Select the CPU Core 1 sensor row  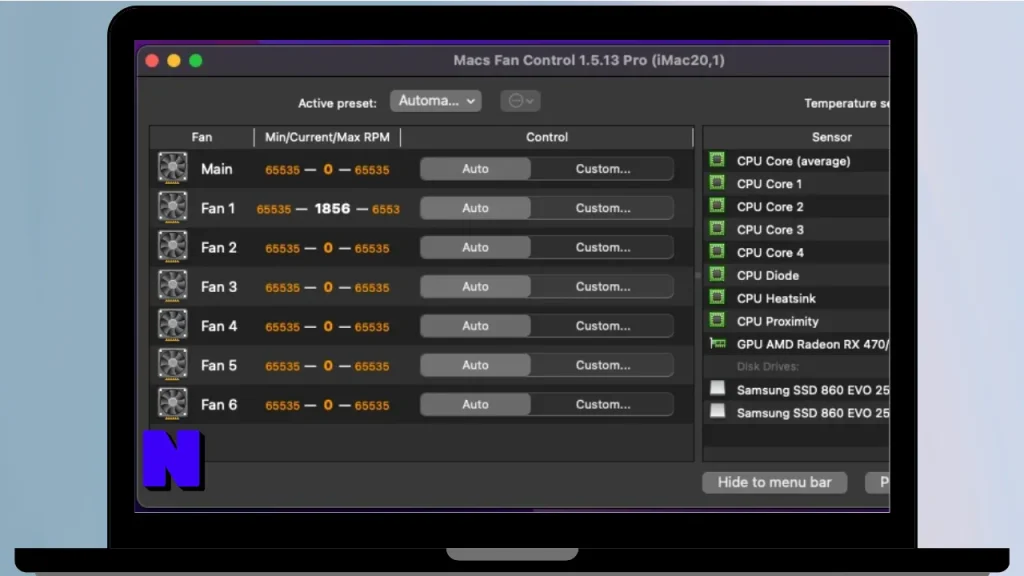[x=797, y=184]
